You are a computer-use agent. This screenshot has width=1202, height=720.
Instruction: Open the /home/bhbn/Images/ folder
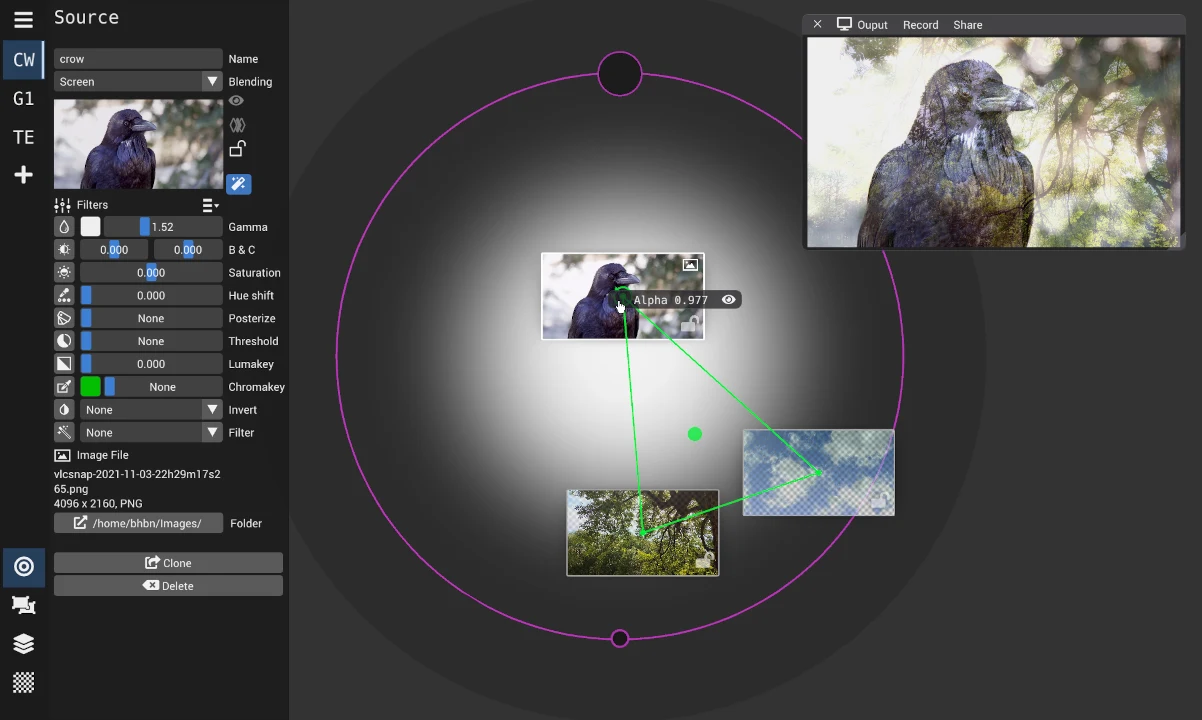pos(138,523)
